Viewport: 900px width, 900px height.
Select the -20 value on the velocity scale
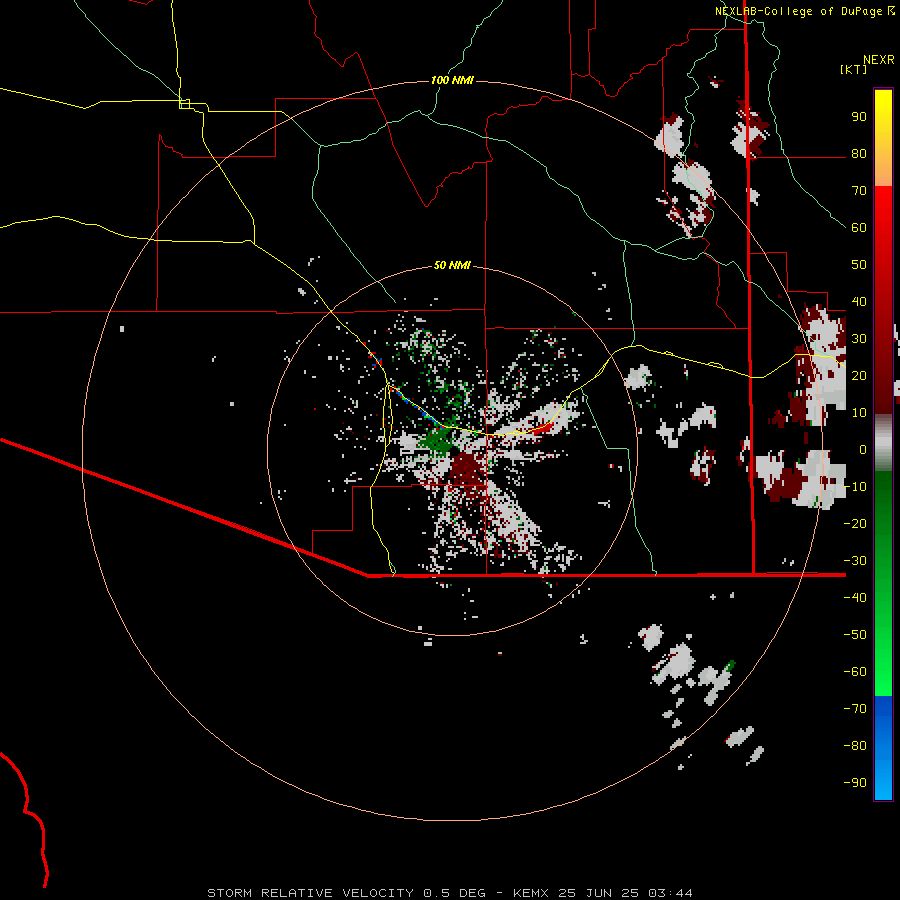pyautogui.click(x=855, y=524)
